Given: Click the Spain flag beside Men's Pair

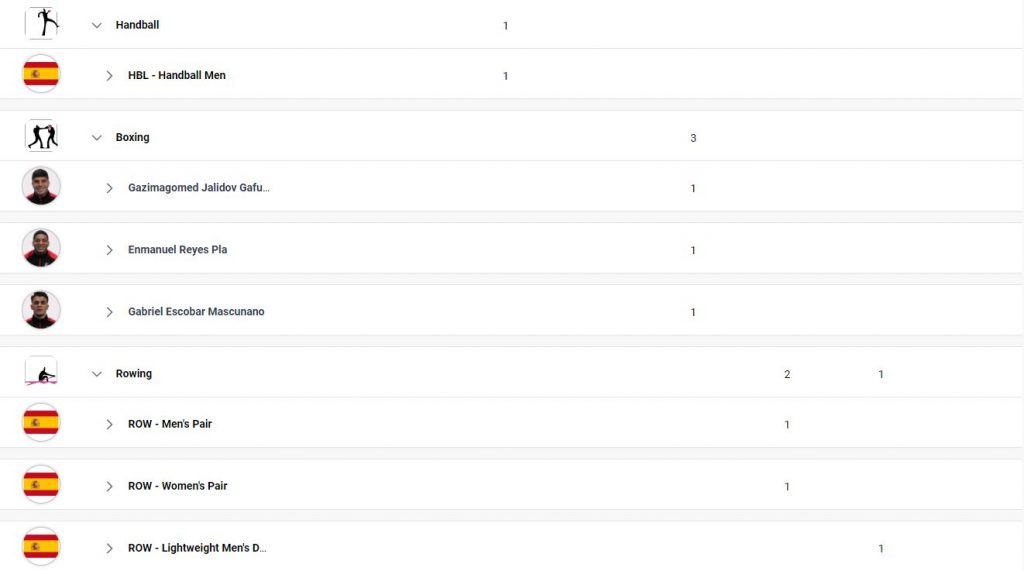Looking at the screenshot, I should 41,423.
